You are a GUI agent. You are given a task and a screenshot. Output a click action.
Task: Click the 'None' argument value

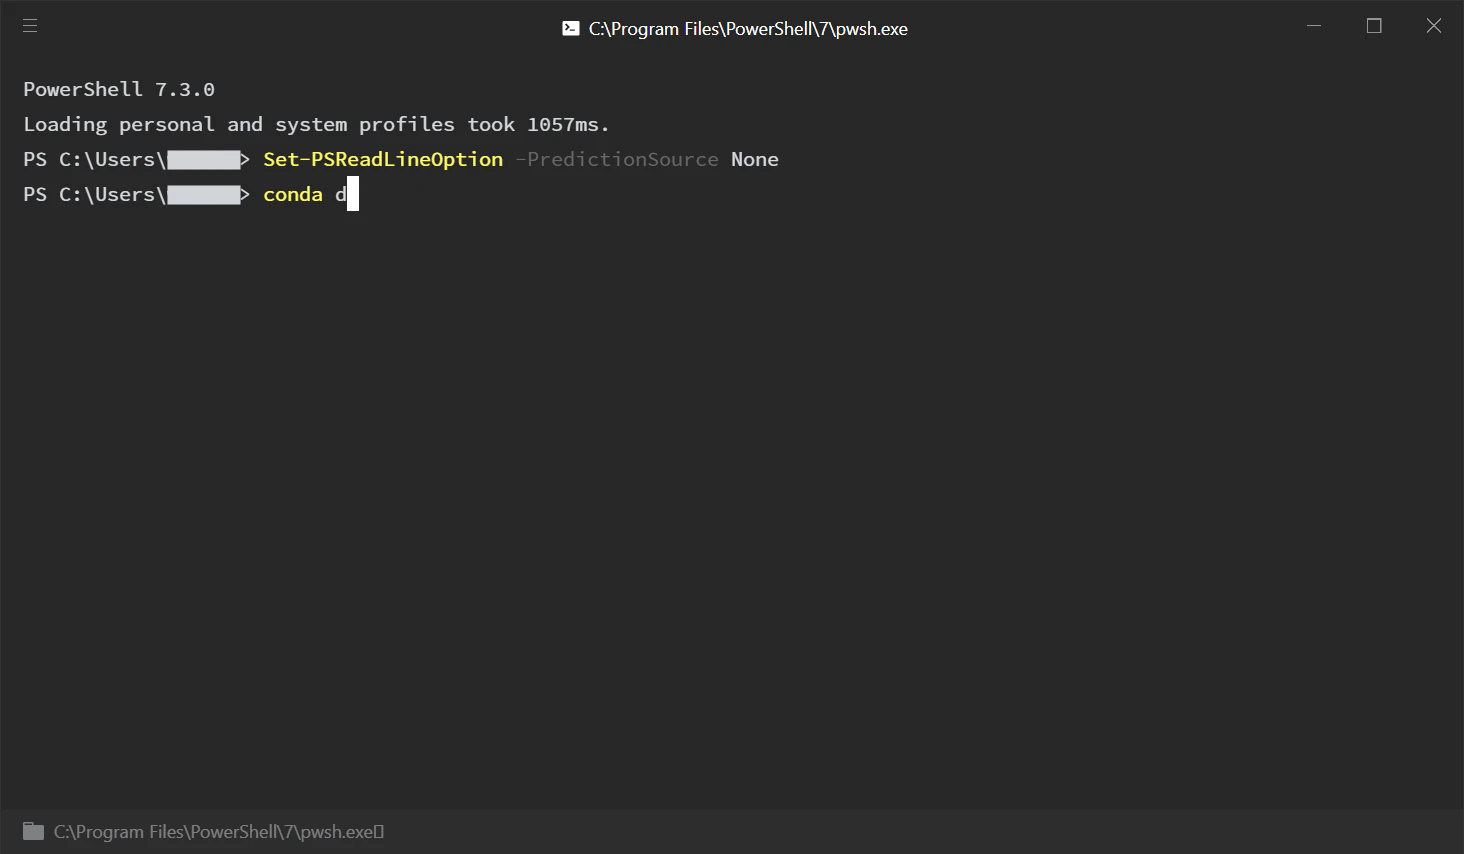[755, 160]
